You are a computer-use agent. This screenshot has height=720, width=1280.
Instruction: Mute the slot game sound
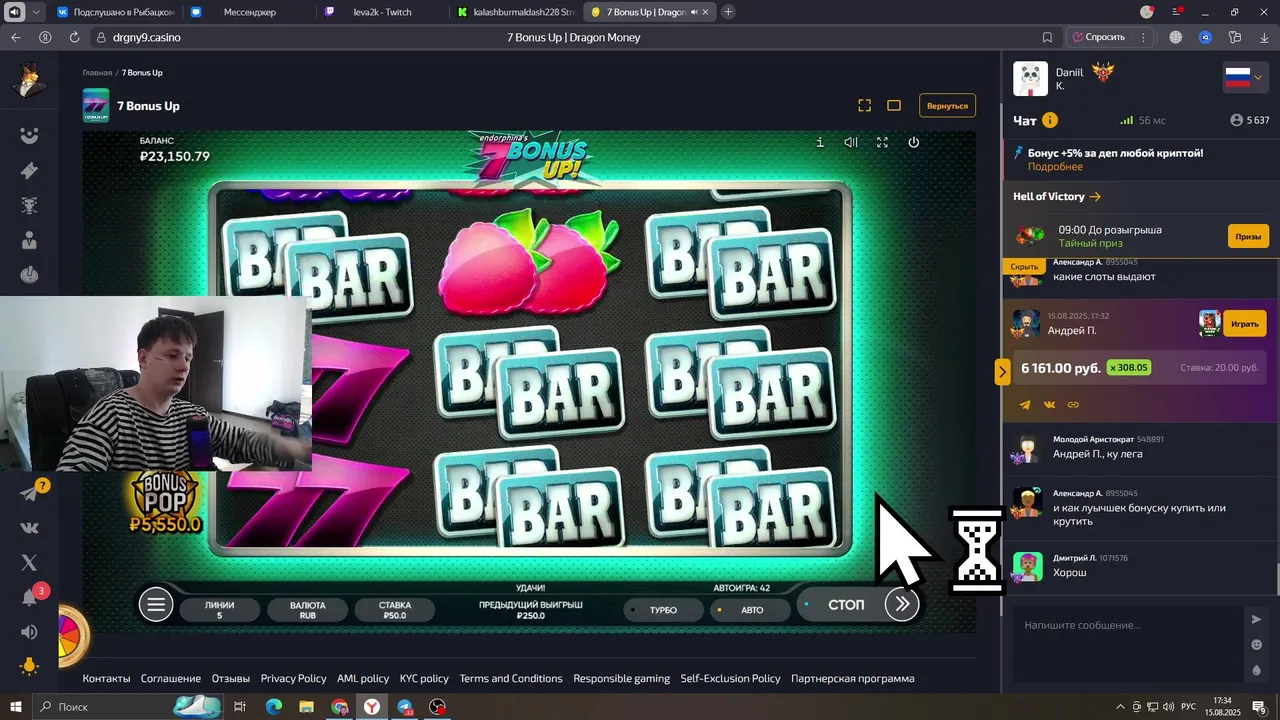[x=851, y=142]
